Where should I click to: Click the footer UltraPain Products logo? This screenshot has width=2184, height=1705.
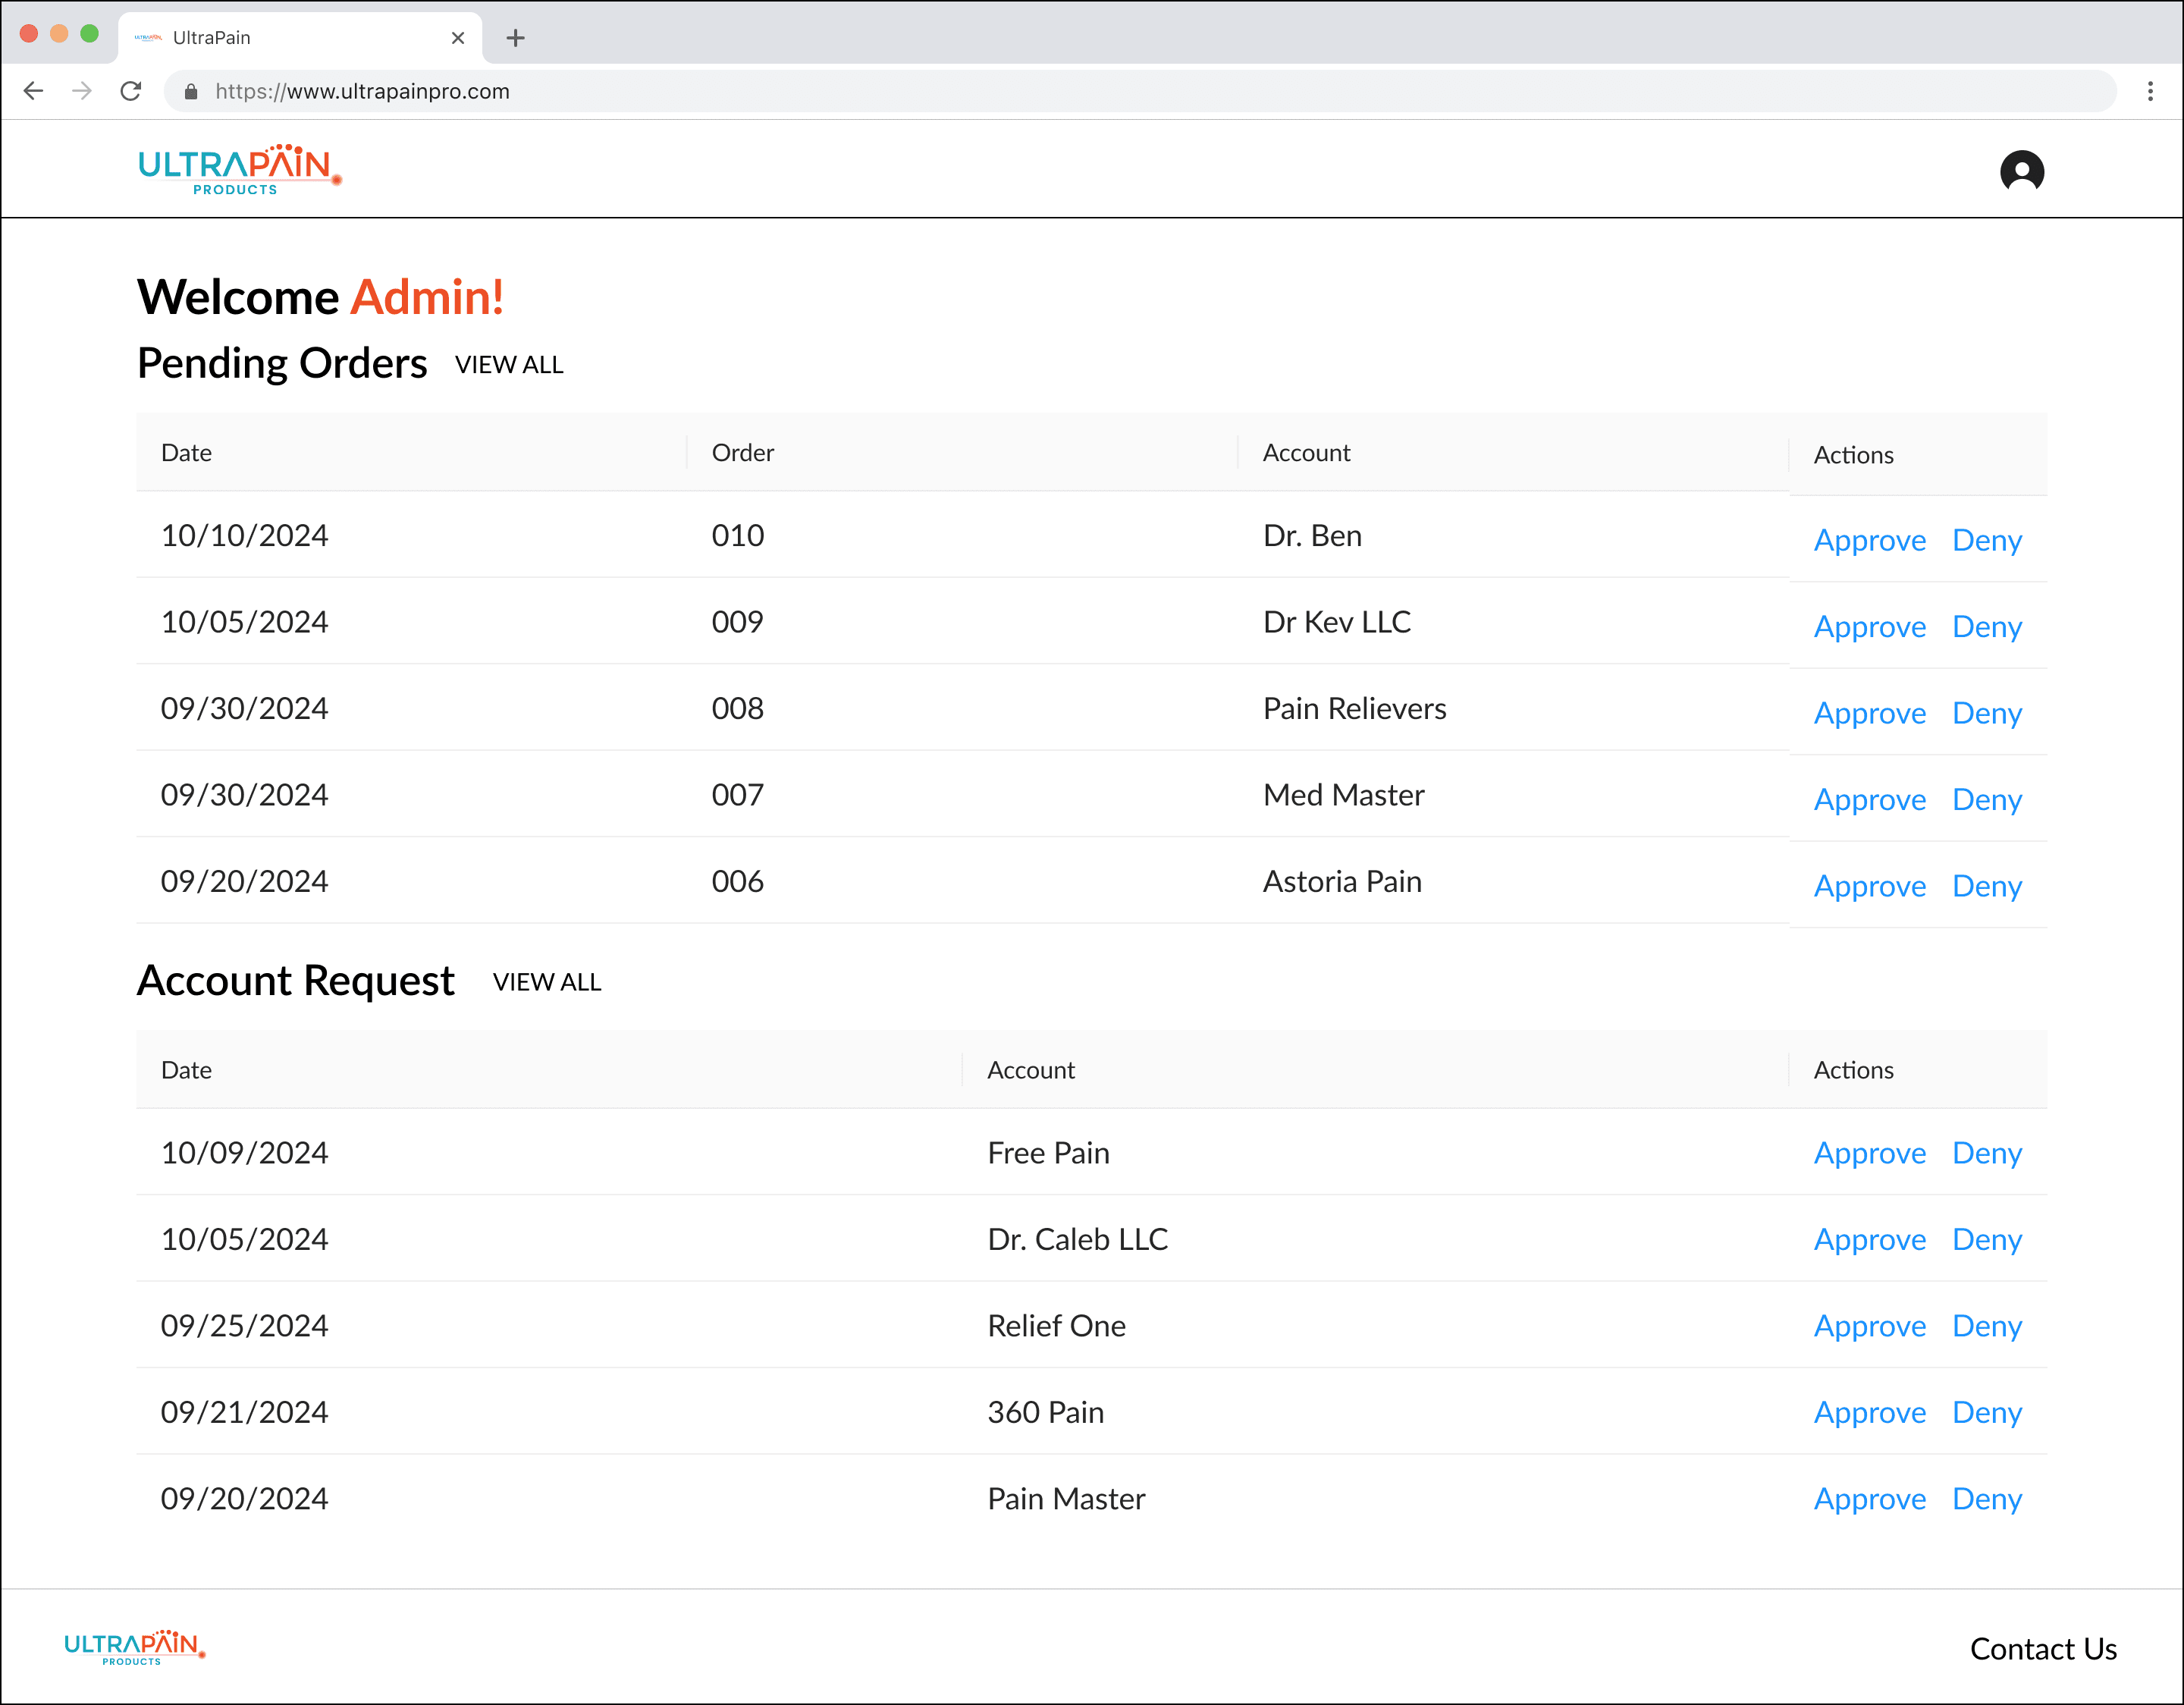pos(134,1646)
